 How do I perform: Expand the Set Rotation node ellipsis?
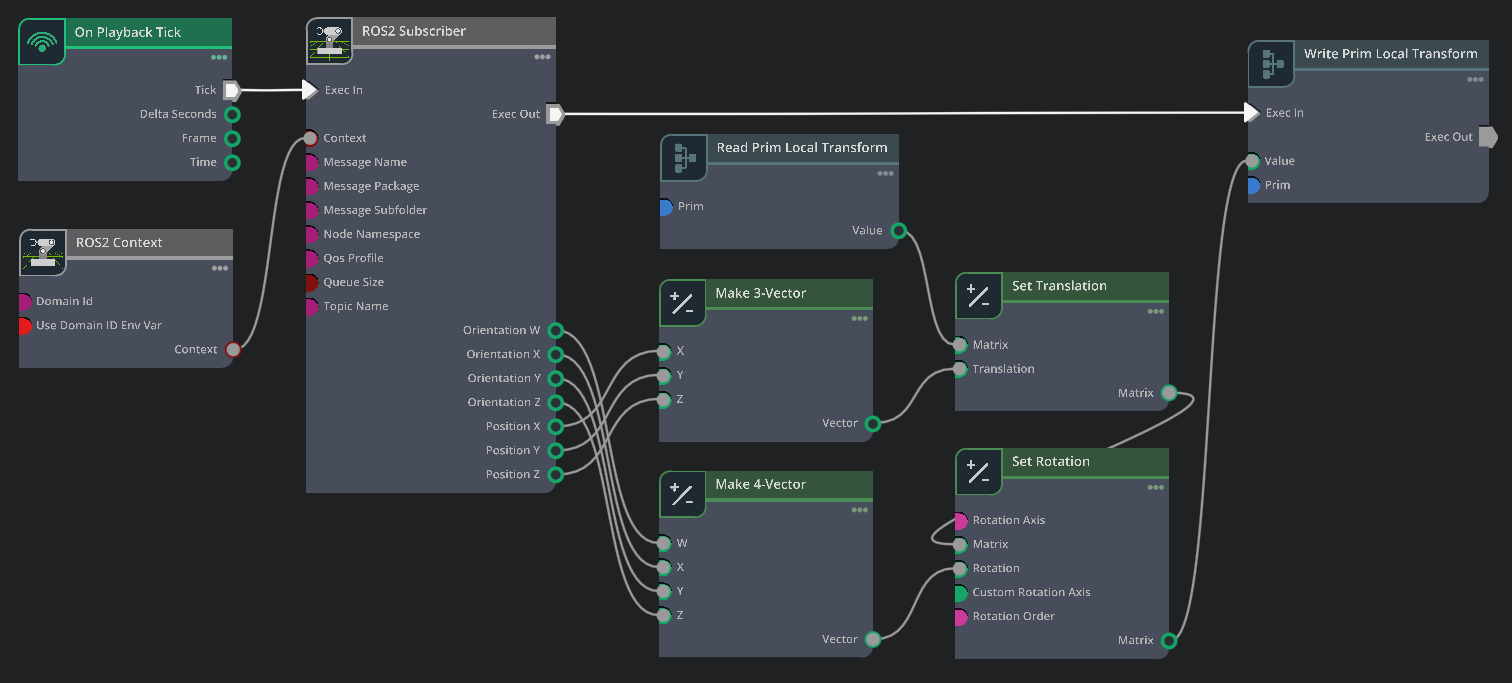[x=1155, y=487]
